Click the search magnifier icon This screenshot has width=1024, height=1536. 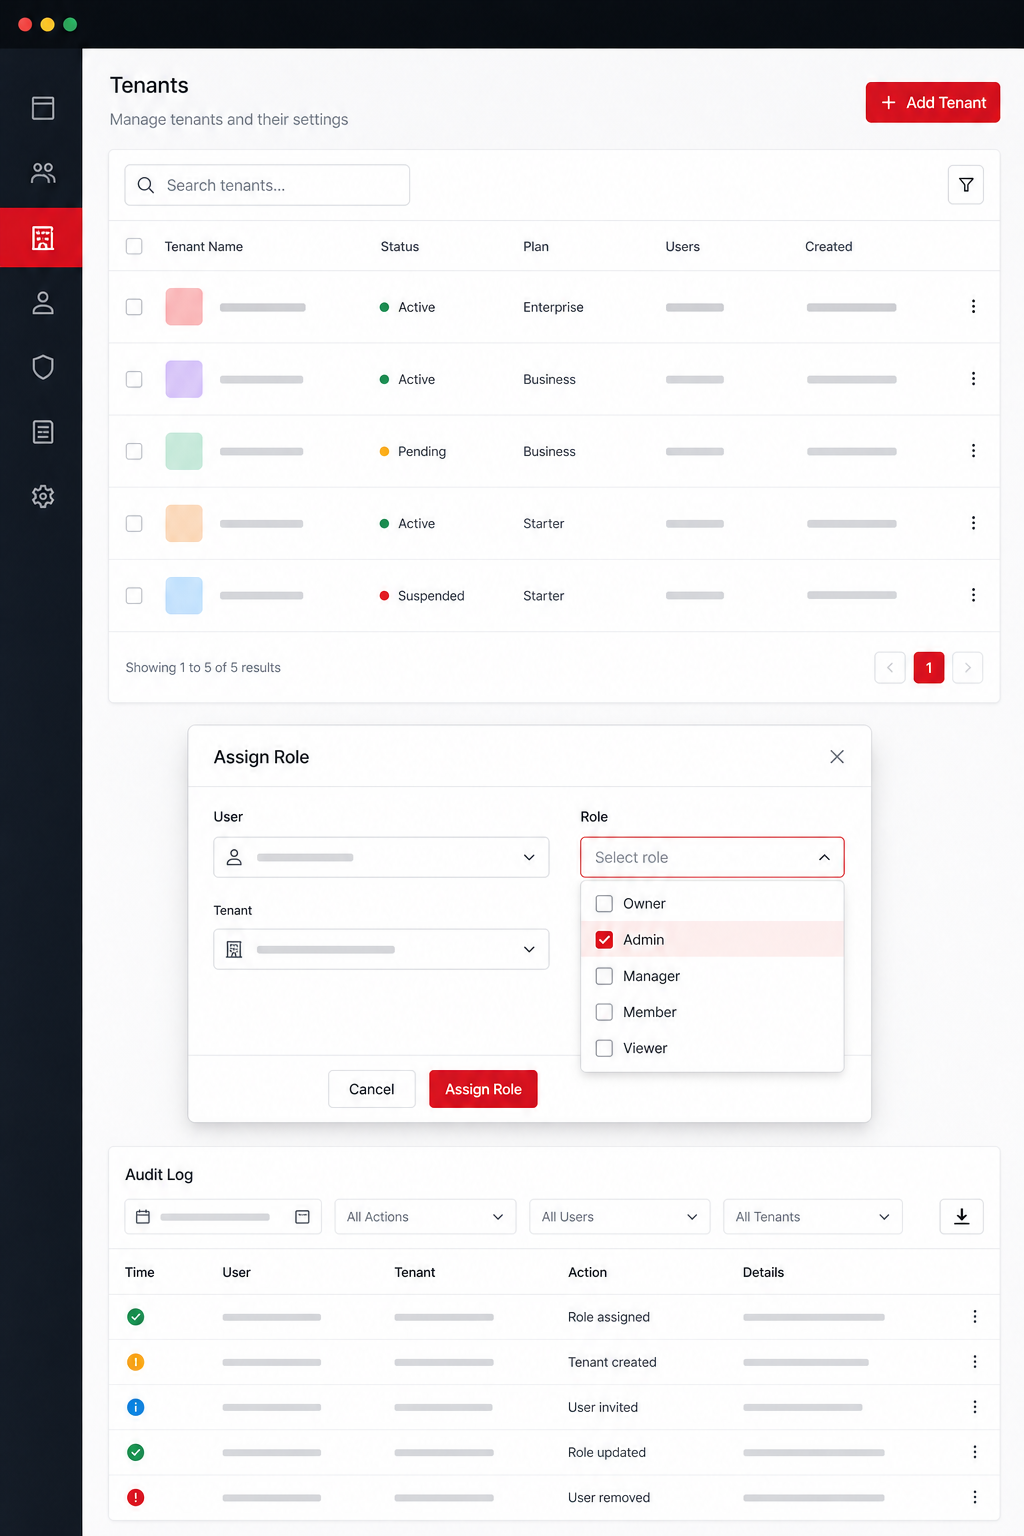tap(146, 185)
